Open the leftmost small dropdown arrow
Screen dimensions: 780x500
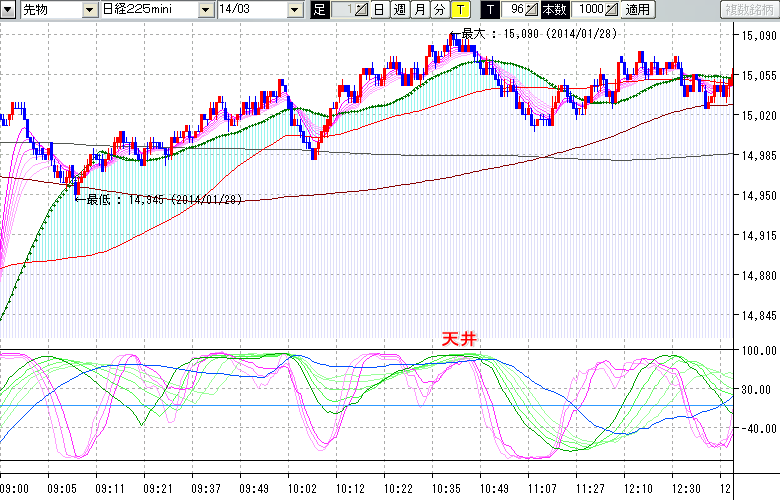click(8, 9)
